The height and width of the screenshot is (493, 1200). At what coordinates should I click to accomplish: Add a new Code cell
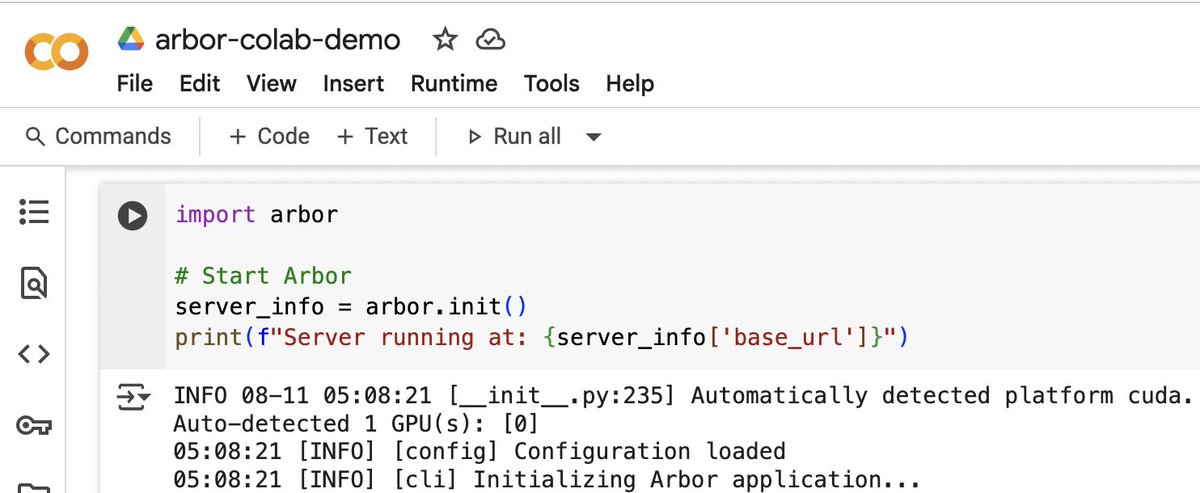(x=269, y=136)
